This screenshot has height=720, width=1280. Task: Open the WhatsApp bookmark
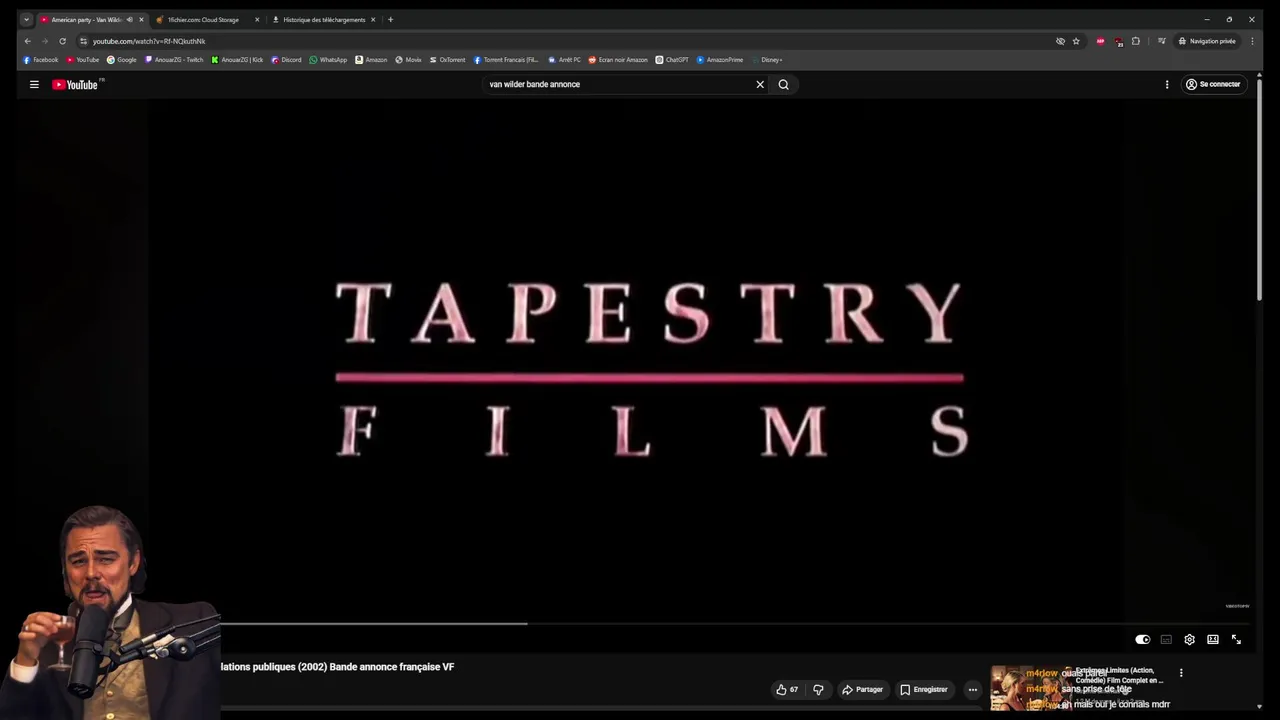tap(328, 60)
